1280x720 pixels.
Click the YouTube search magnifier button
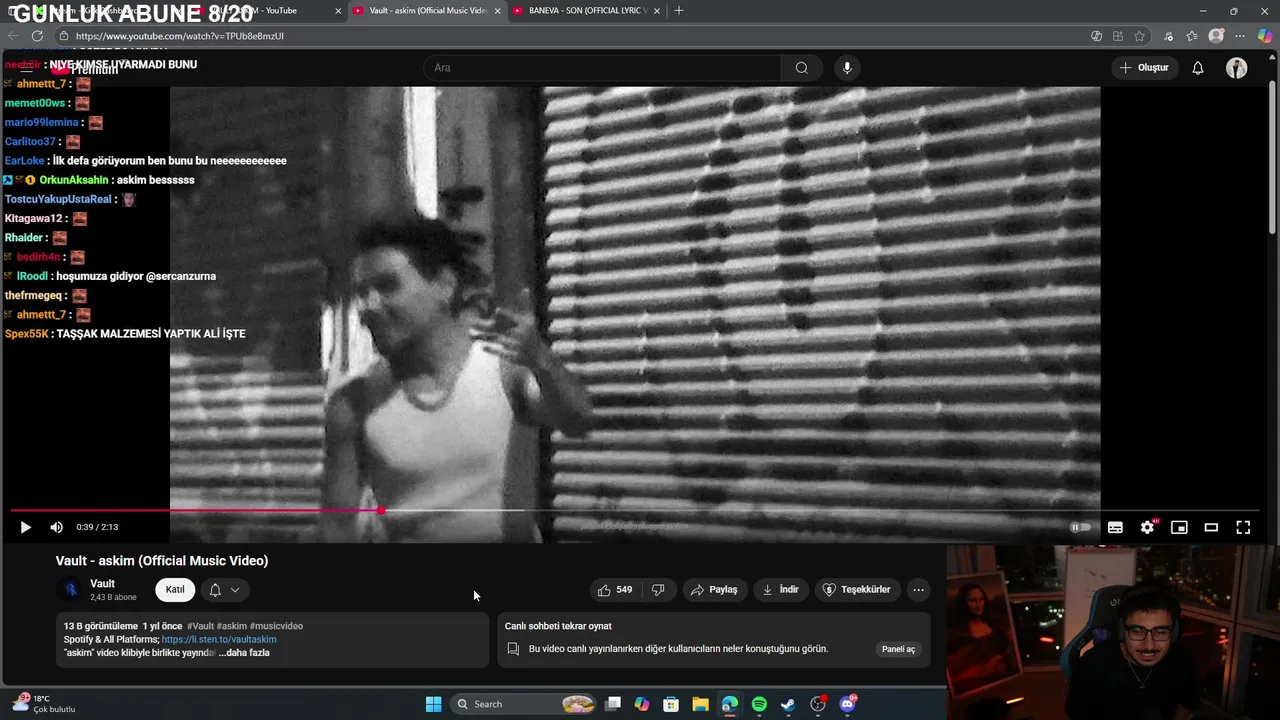pos(801,68)
